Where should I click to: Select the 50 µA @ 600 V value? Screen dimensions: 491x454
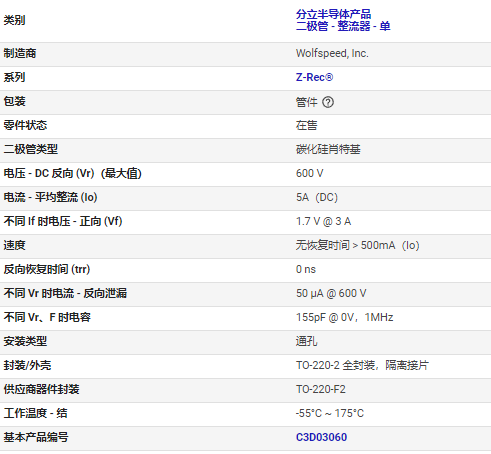tap(331, 293)
